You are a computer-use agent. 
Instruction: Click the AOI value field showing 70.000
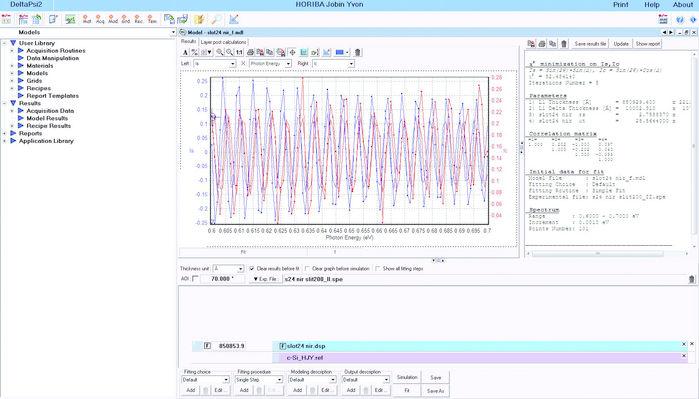pos(222,279)
